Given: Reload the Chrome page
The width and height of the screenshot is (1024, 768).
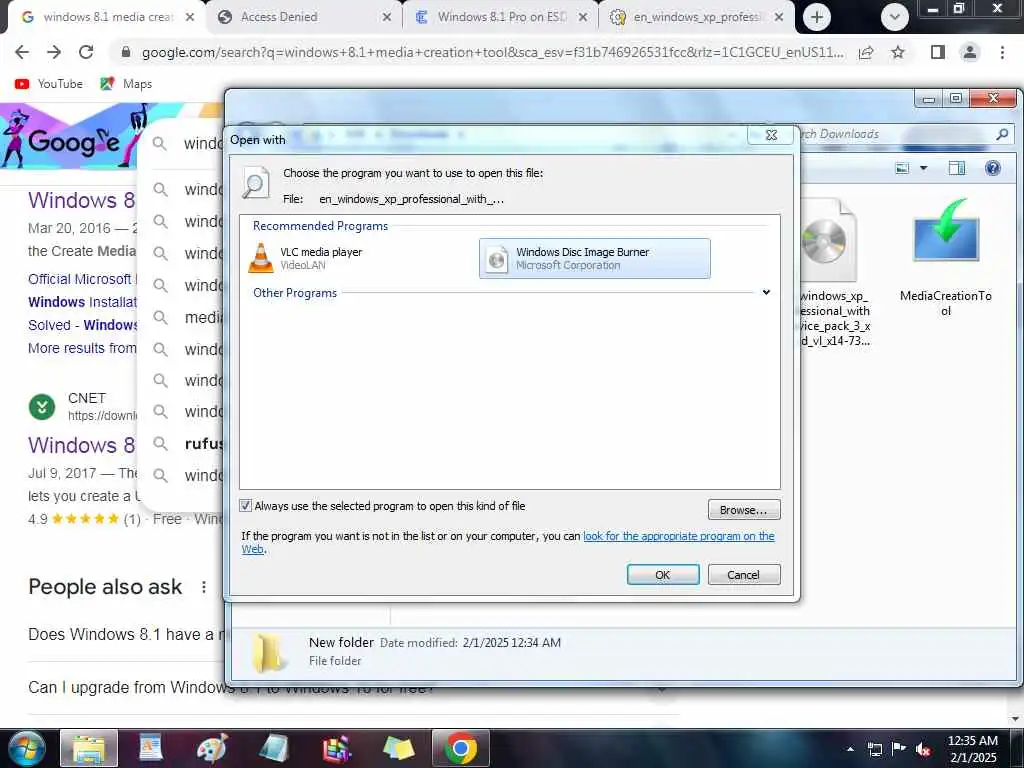Looking at the screenshot, I should pos(86,52).
